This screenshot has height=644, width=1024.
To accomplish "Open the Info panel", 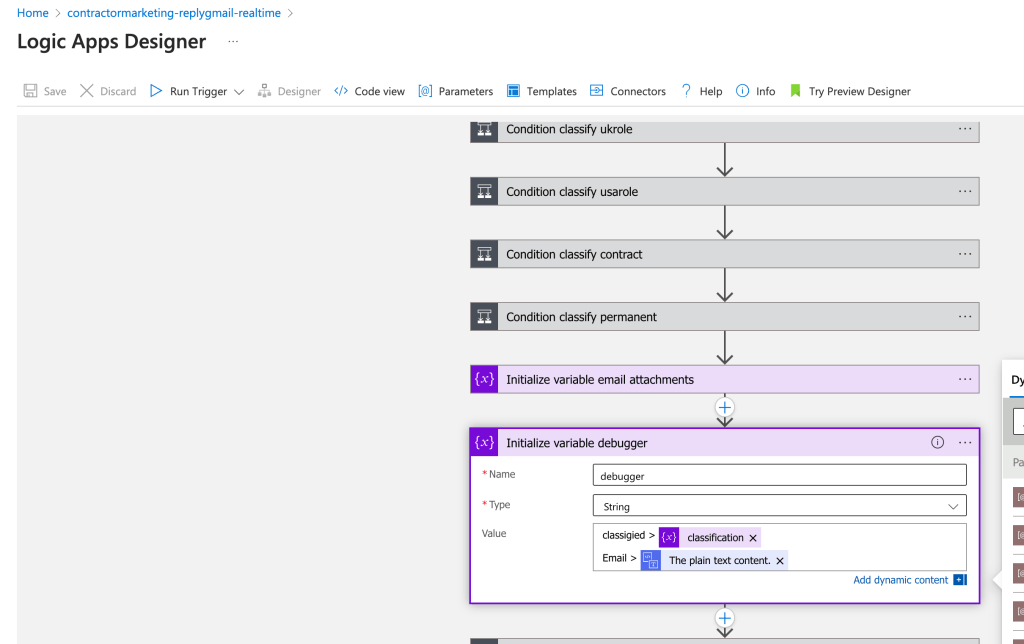I will [756, 91].
